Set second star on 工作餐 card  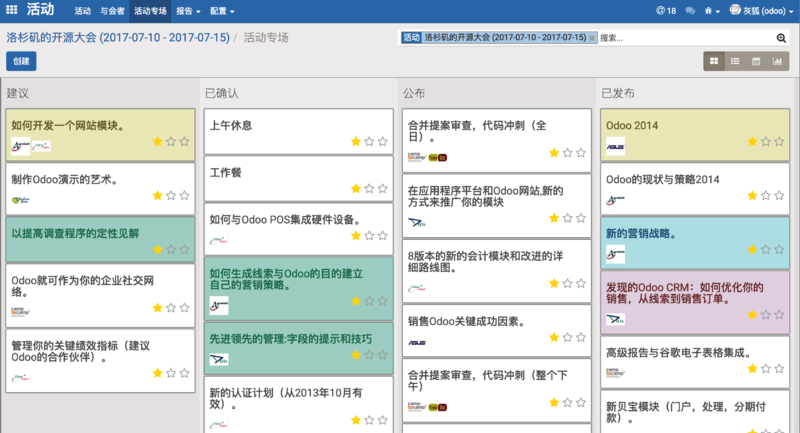click(x=369, y=189)
